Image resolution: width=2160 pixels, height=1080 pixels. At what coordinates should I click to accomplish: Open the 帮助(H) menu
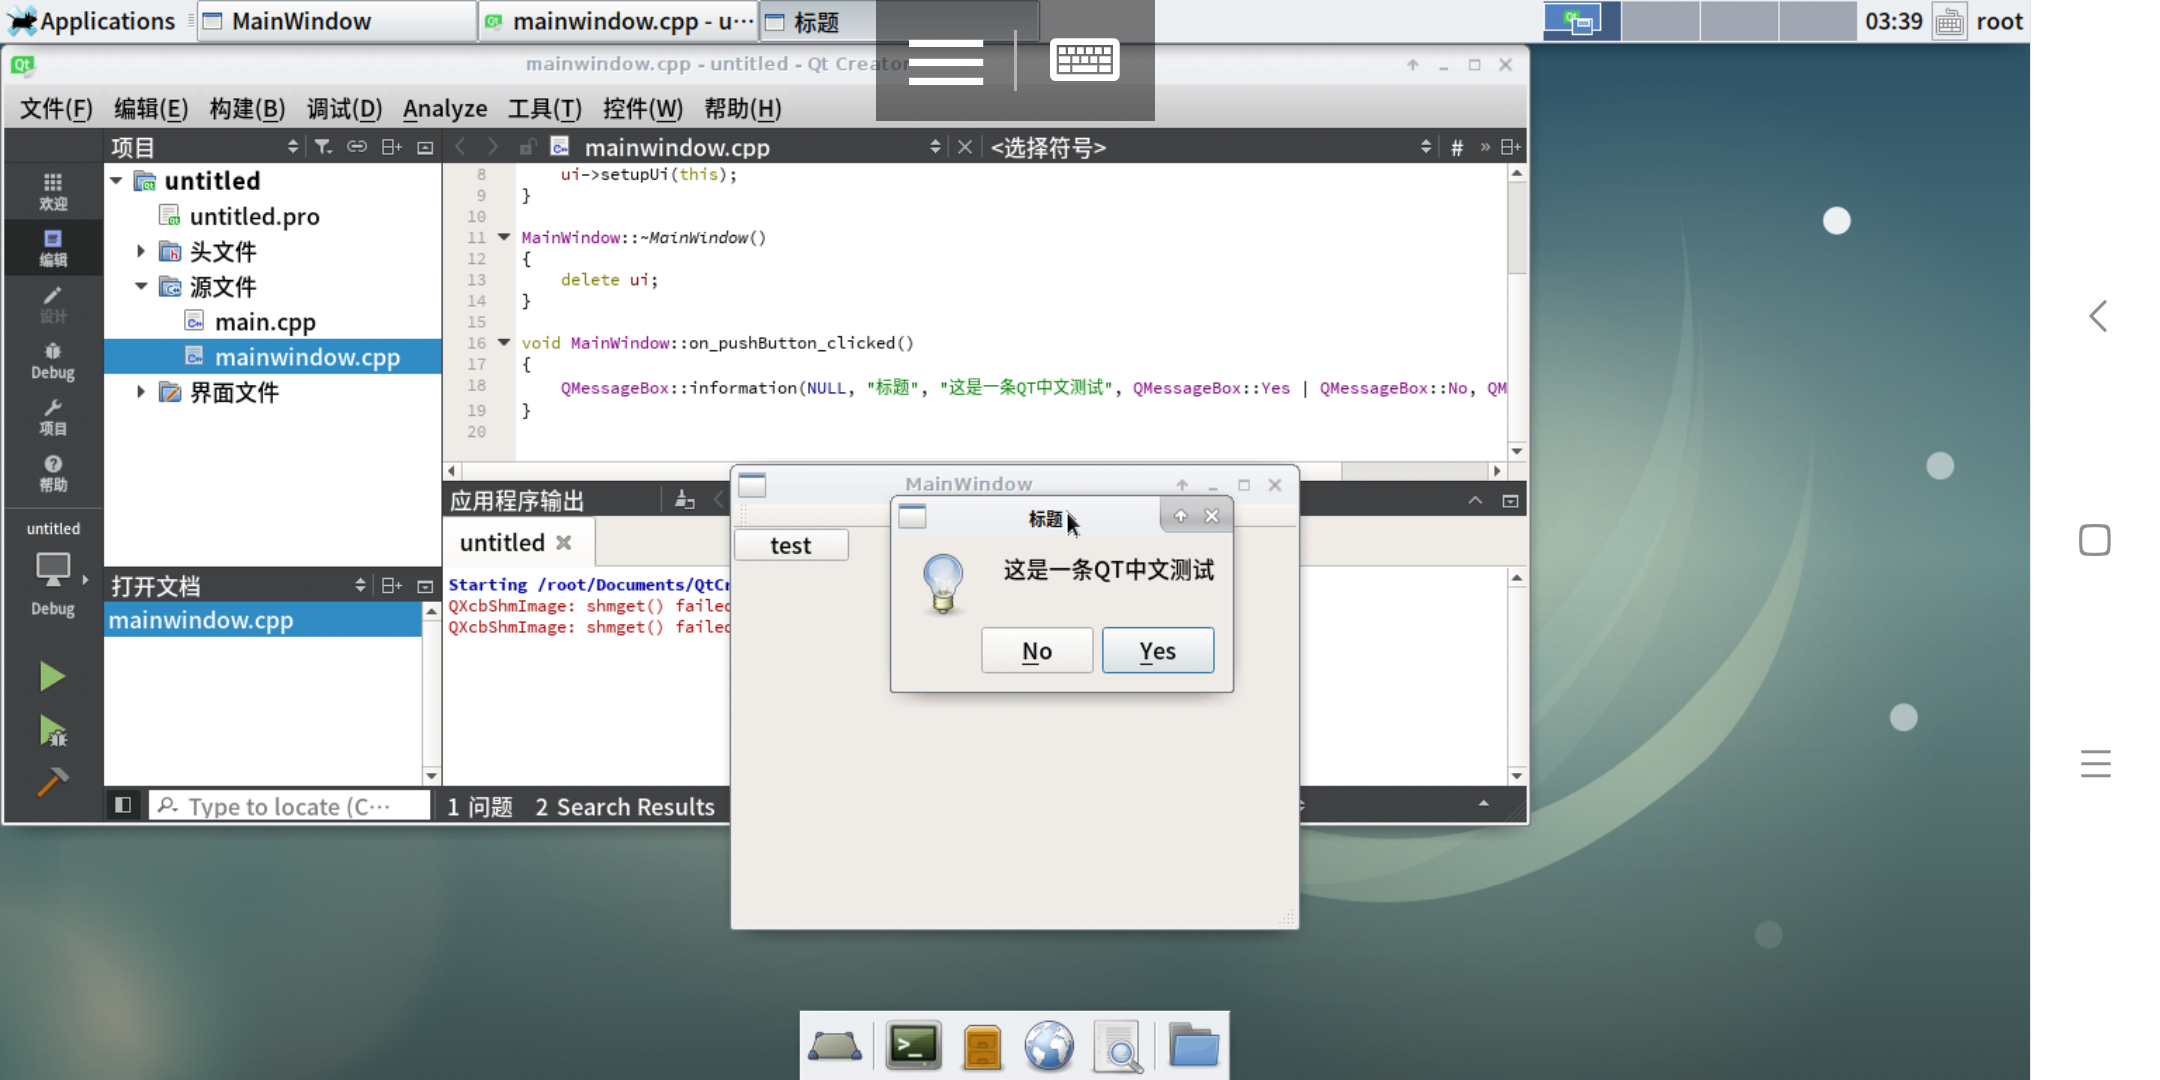tap(743, 108)
